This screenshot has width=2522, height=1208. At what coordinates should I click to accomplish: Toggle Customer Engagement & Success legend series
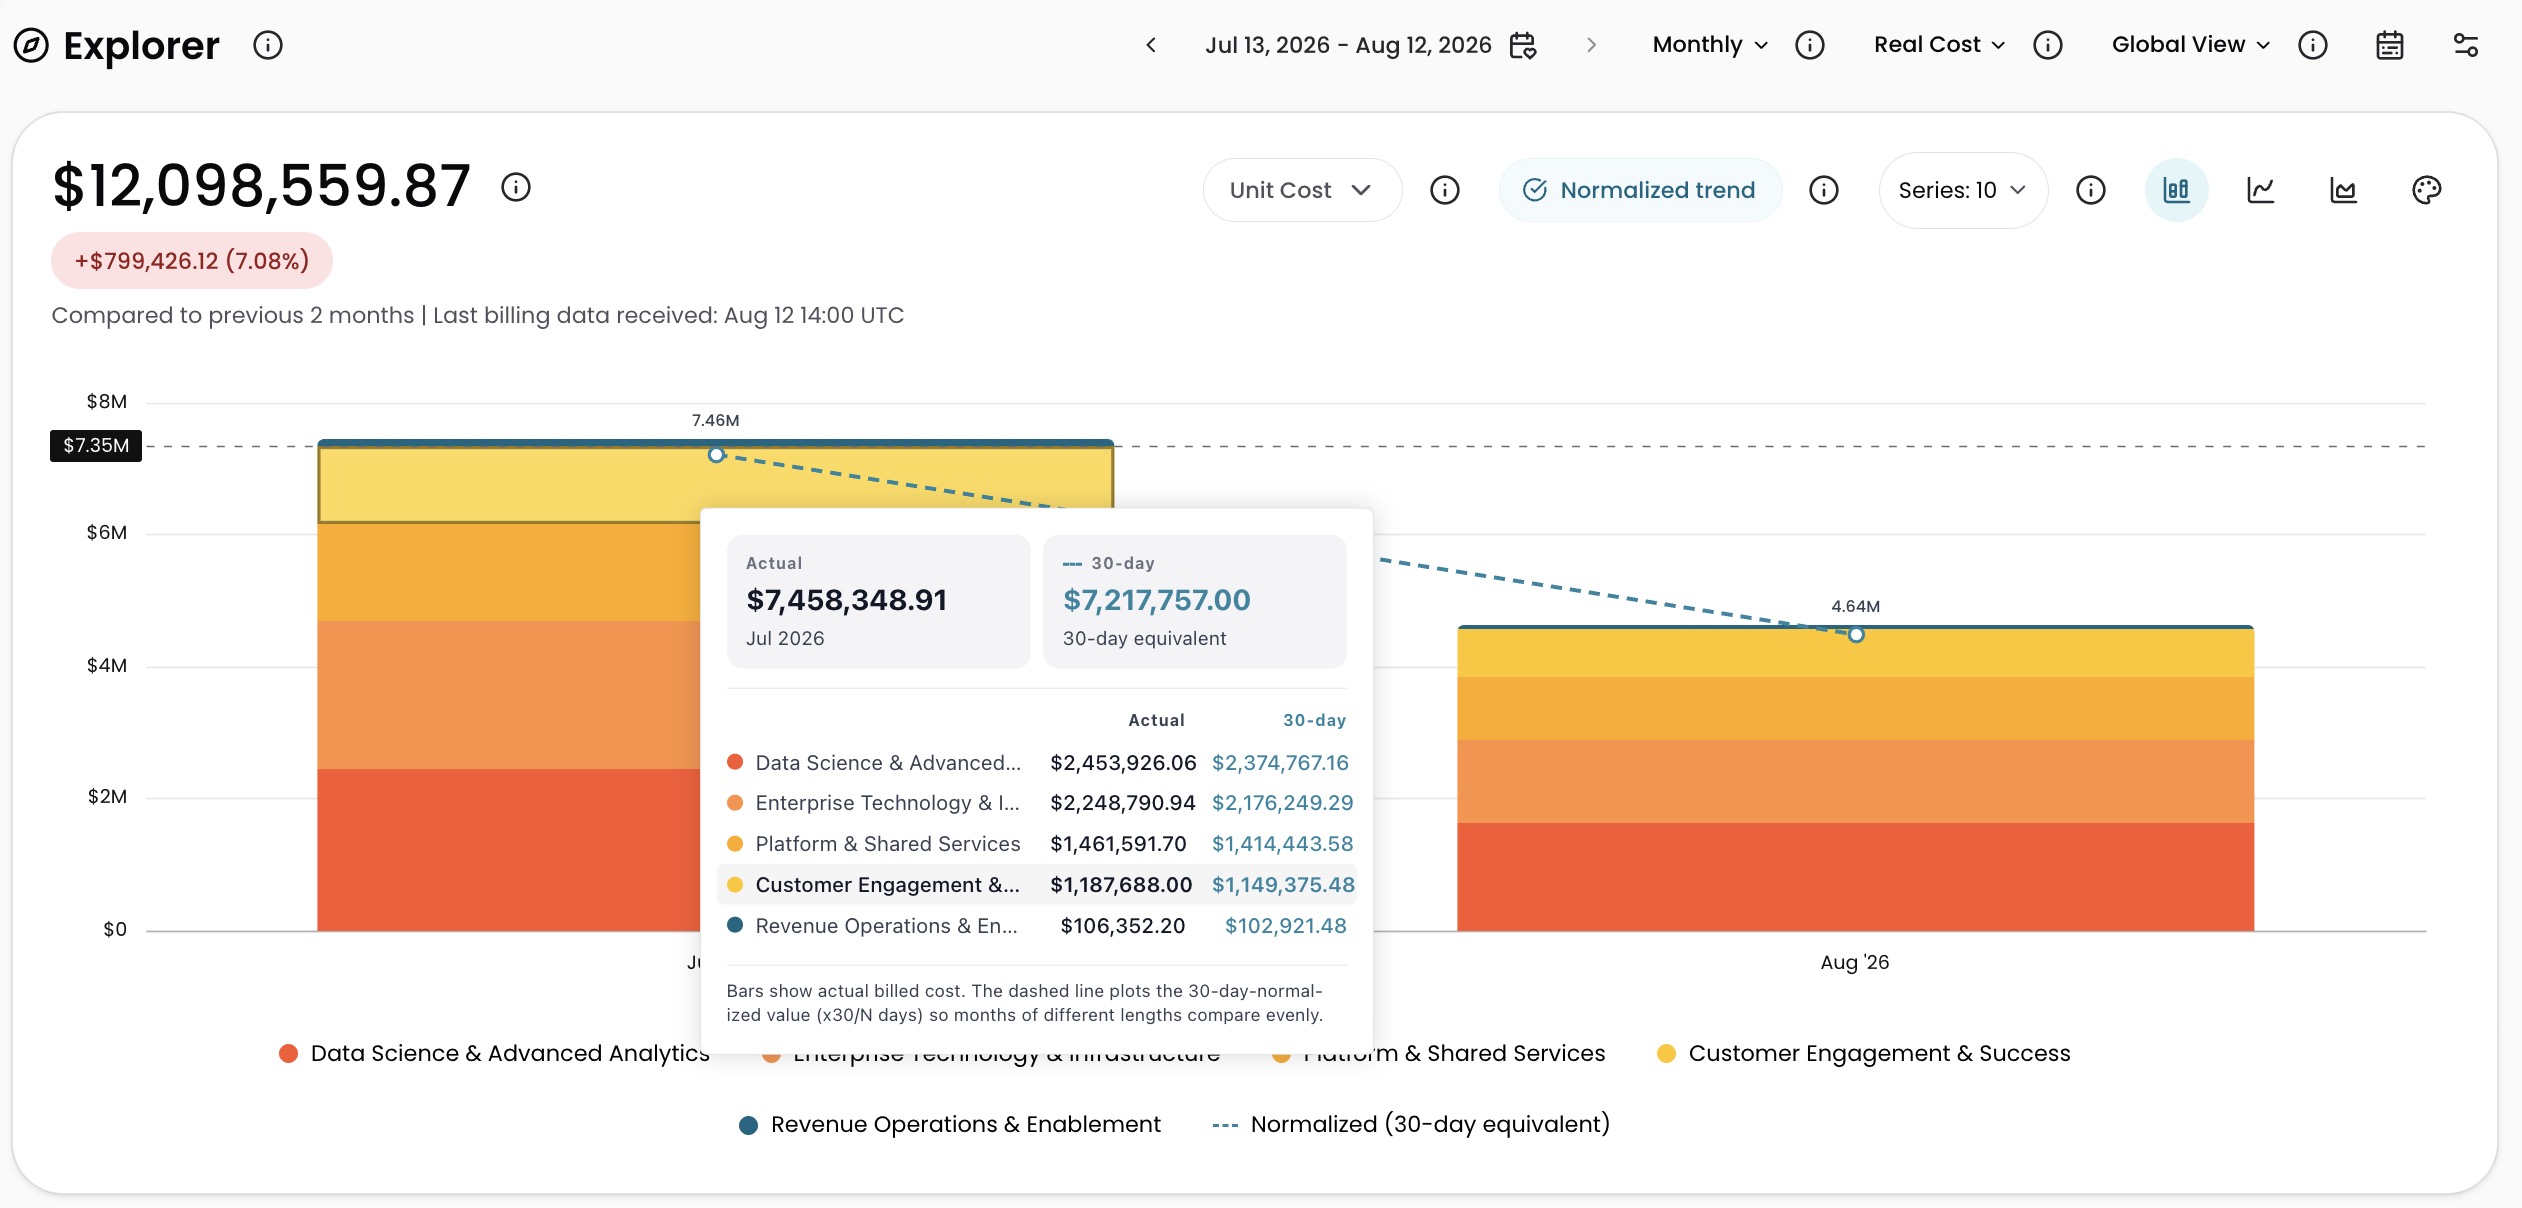(1864, 1053)
